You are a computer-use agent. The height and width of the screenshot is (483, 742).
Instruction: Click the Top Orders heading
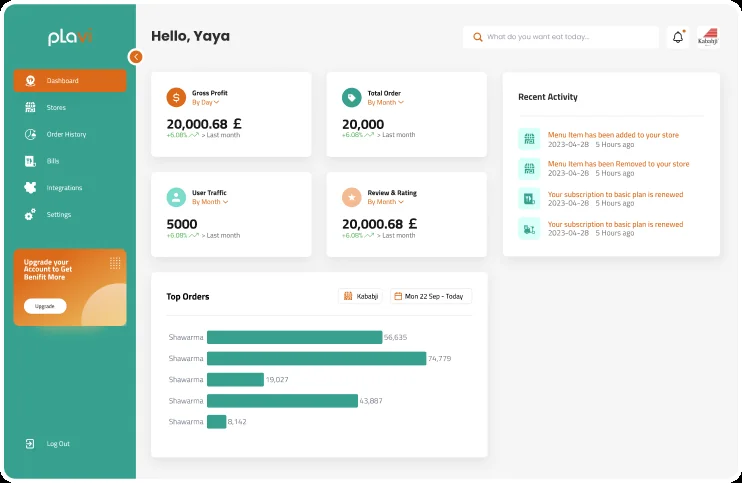tap(187, 297)
